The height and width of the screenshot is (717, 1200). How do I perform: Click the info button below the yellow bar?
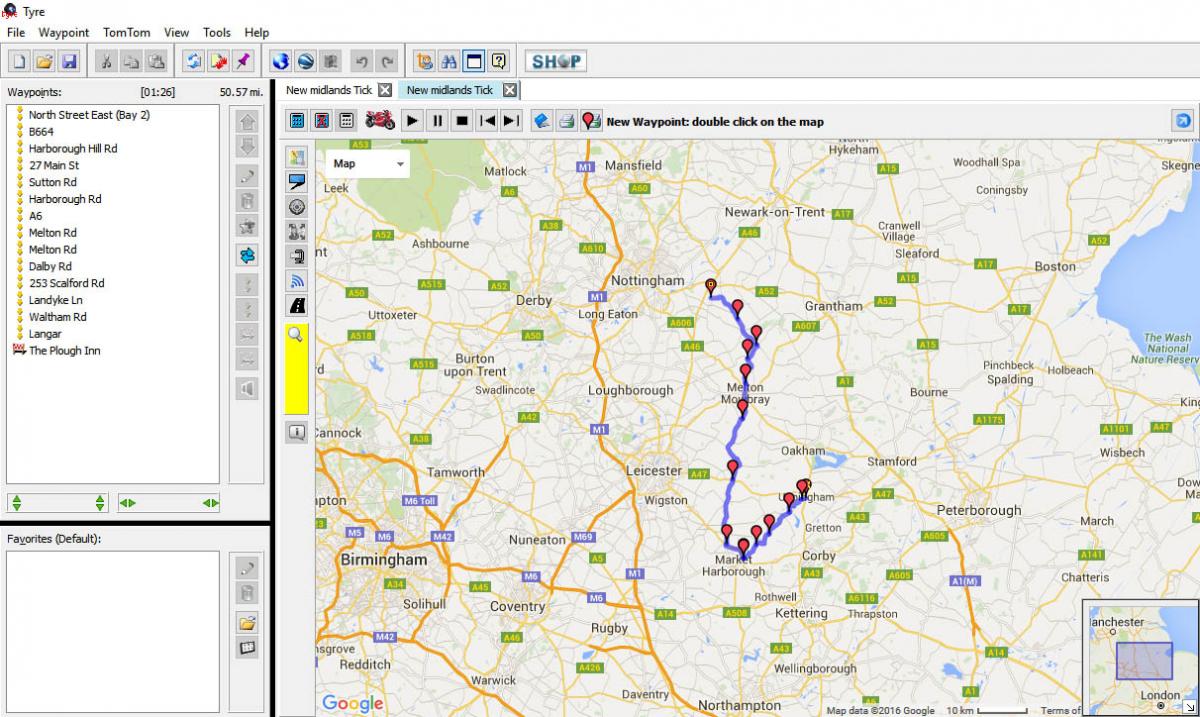[297, 432]
